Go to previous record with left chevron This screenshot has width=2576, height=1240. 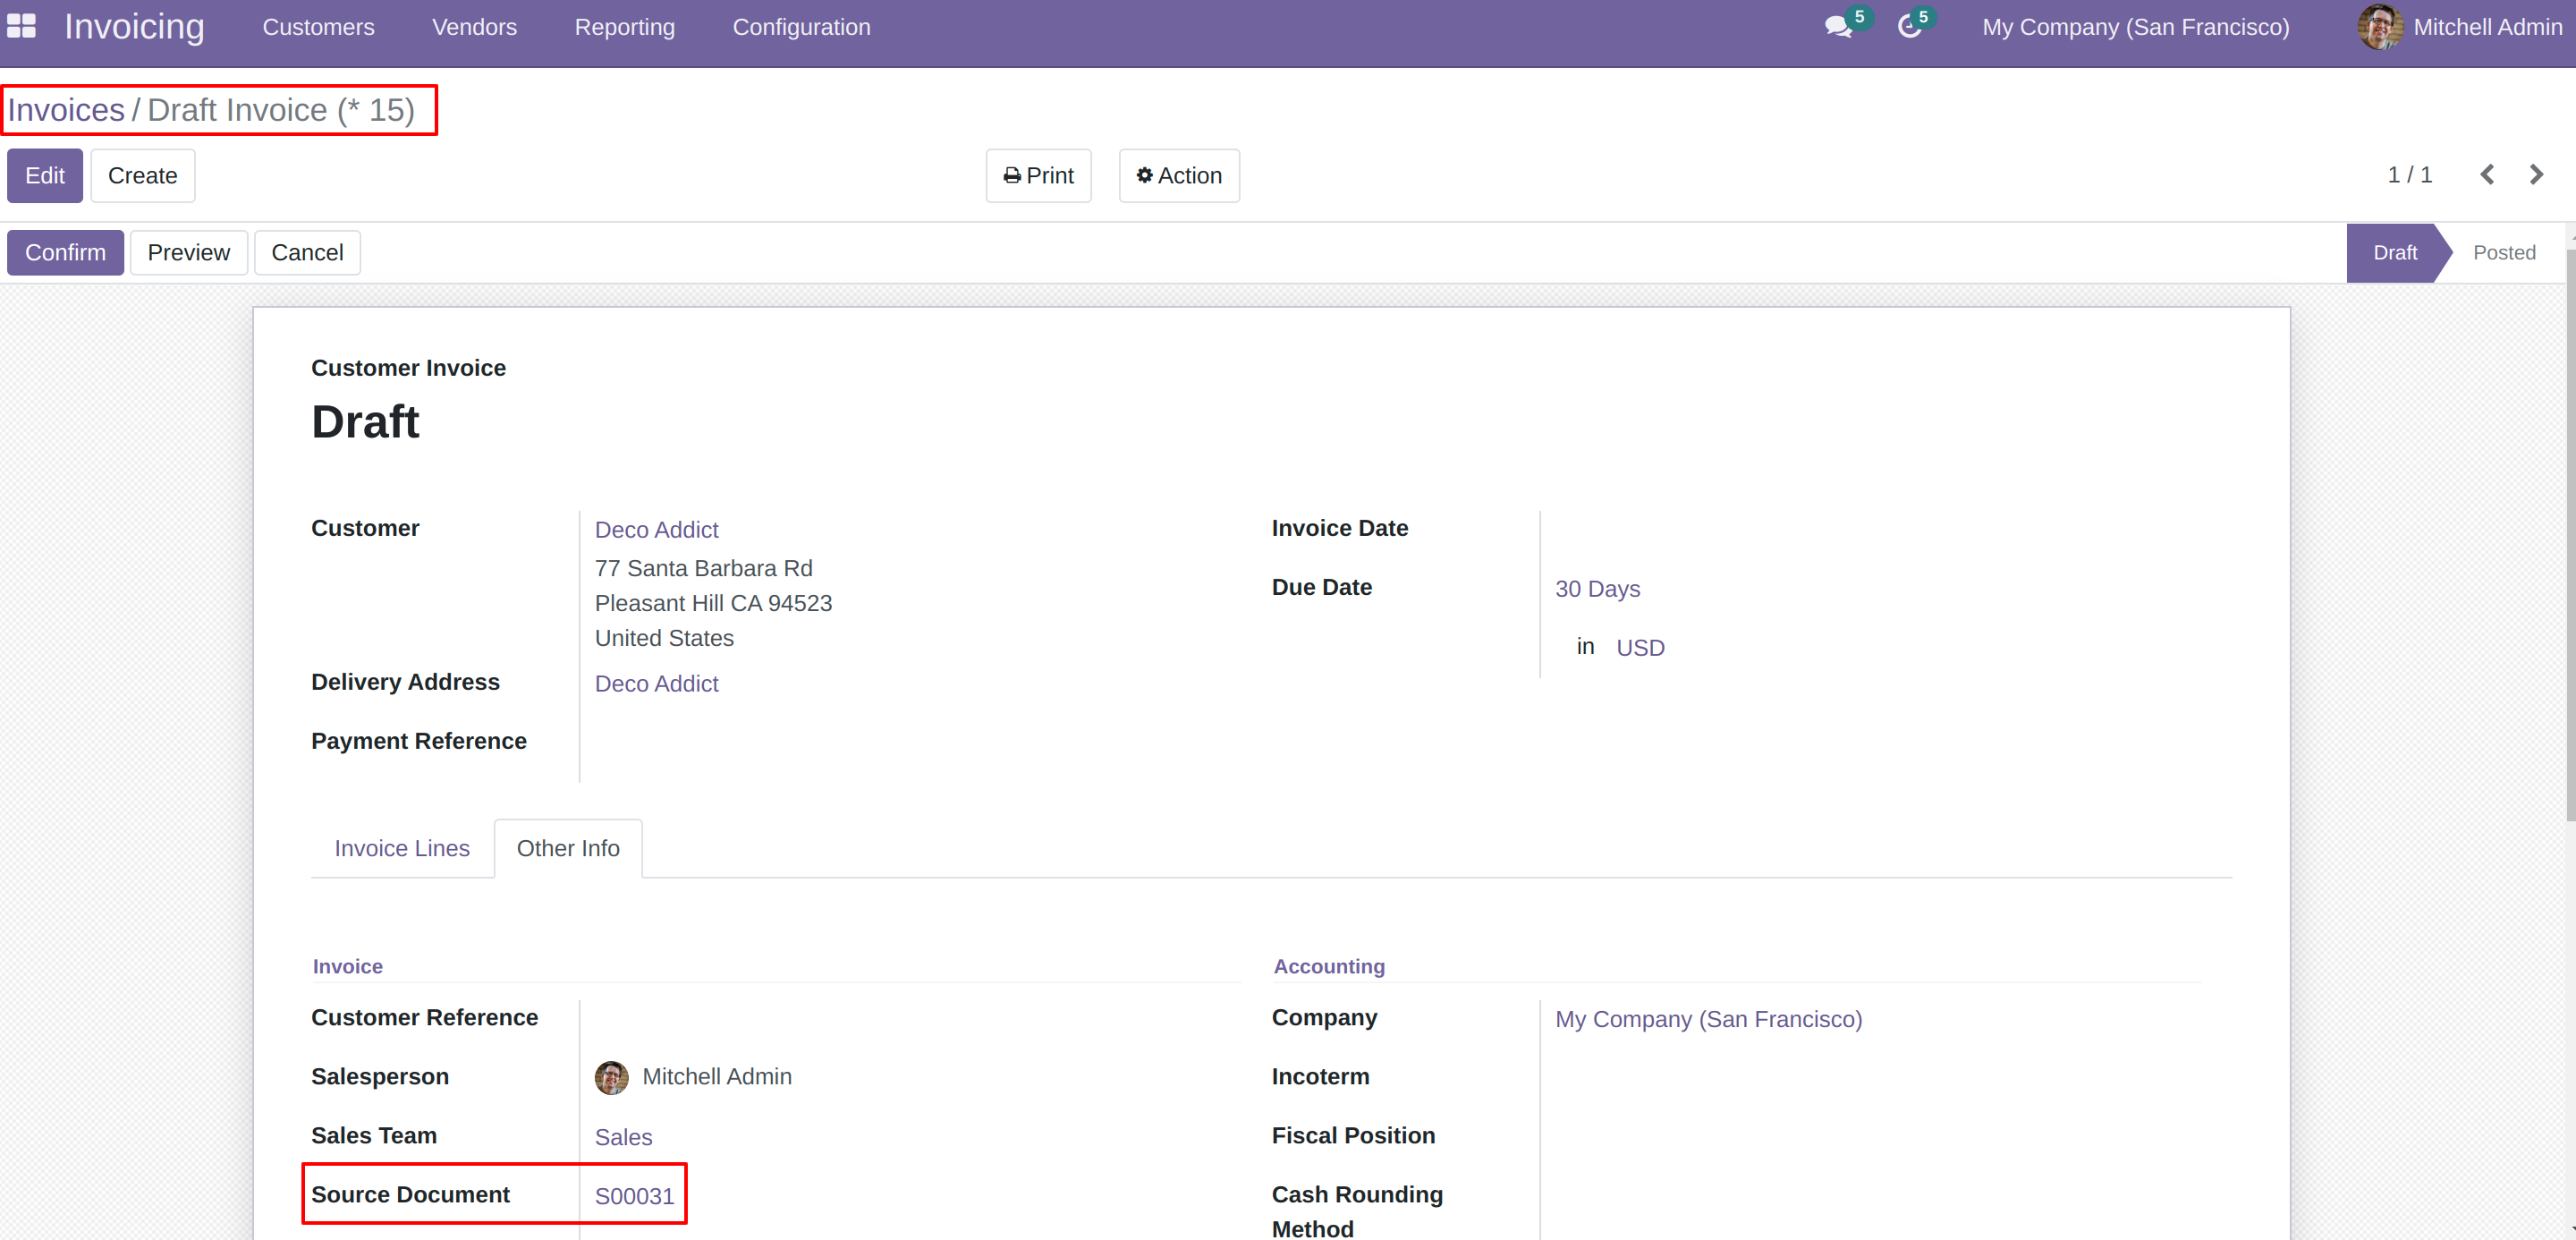pyautogui.click(x=2487, y=175)
